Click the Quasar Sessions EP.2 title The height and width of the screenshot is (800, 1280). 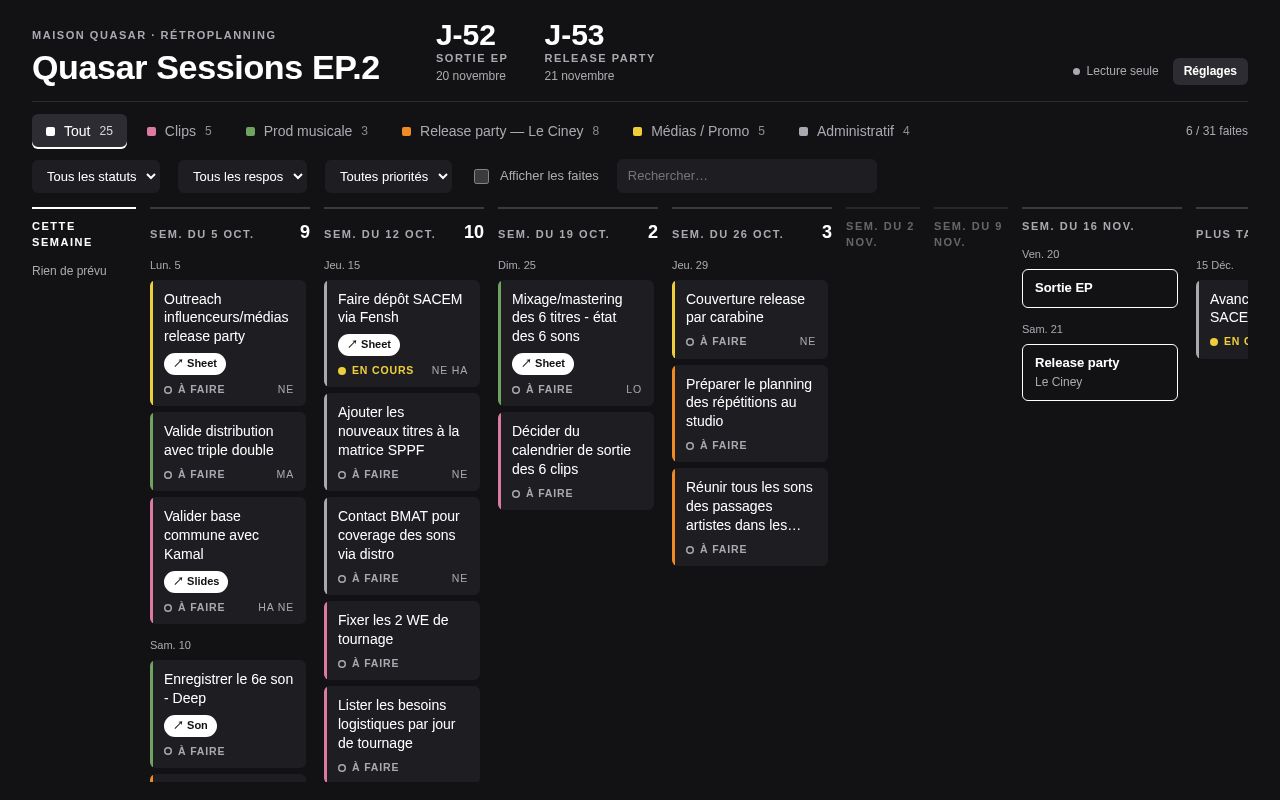[x=206, y=68]
